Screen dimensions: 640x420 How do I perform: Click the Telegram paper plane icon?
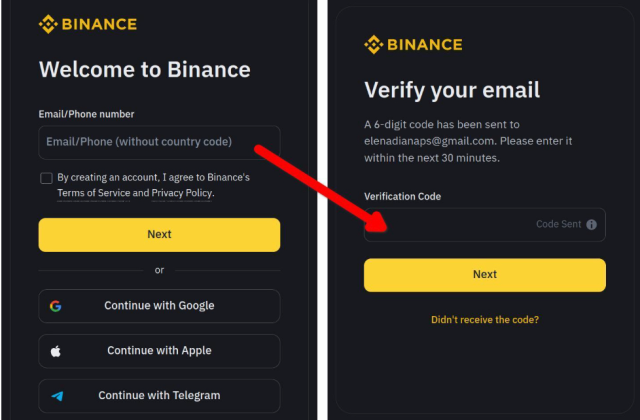pos(57,396)
